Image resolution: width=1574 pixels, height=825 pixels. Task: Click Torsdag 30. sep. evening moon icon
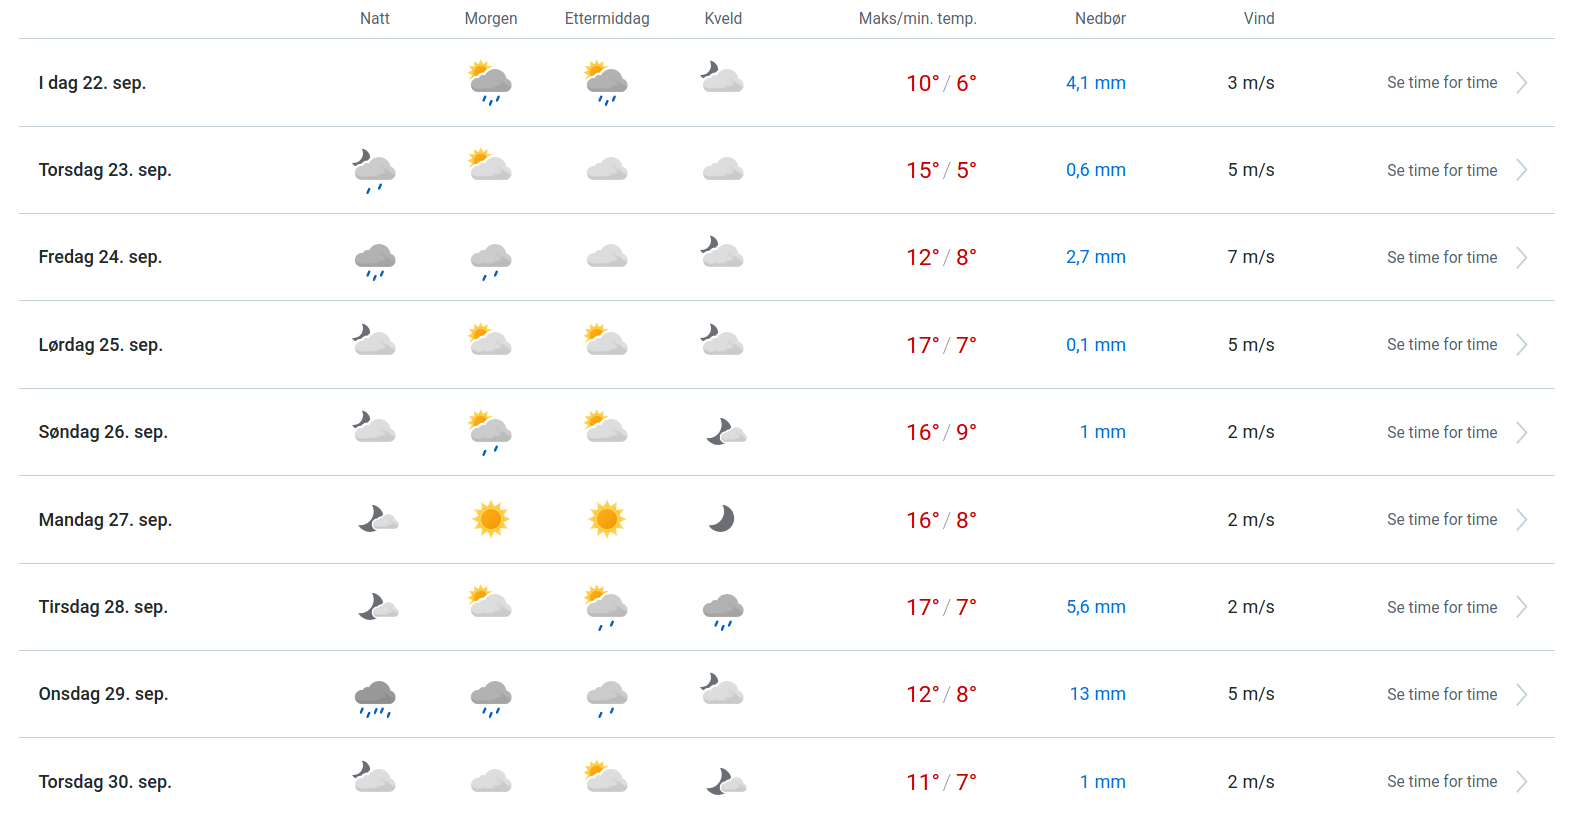(726, 781)
